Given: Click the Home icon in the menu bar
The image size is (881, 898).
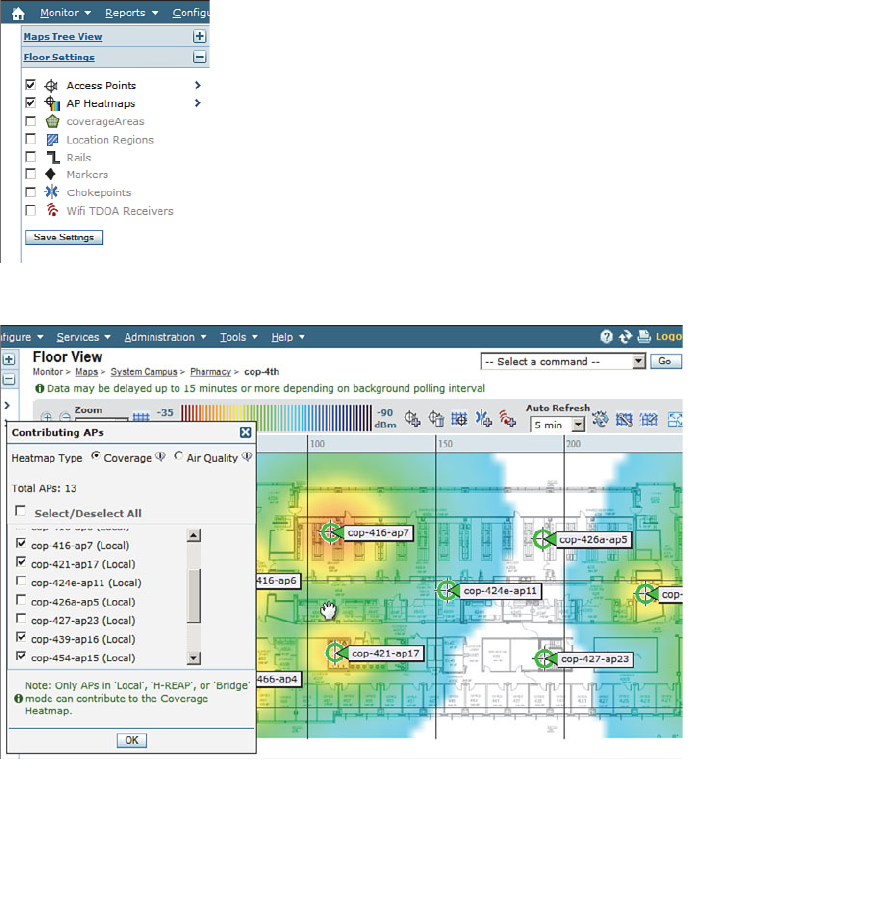Looking at the screenshot, I should click(x=18, y=13).
